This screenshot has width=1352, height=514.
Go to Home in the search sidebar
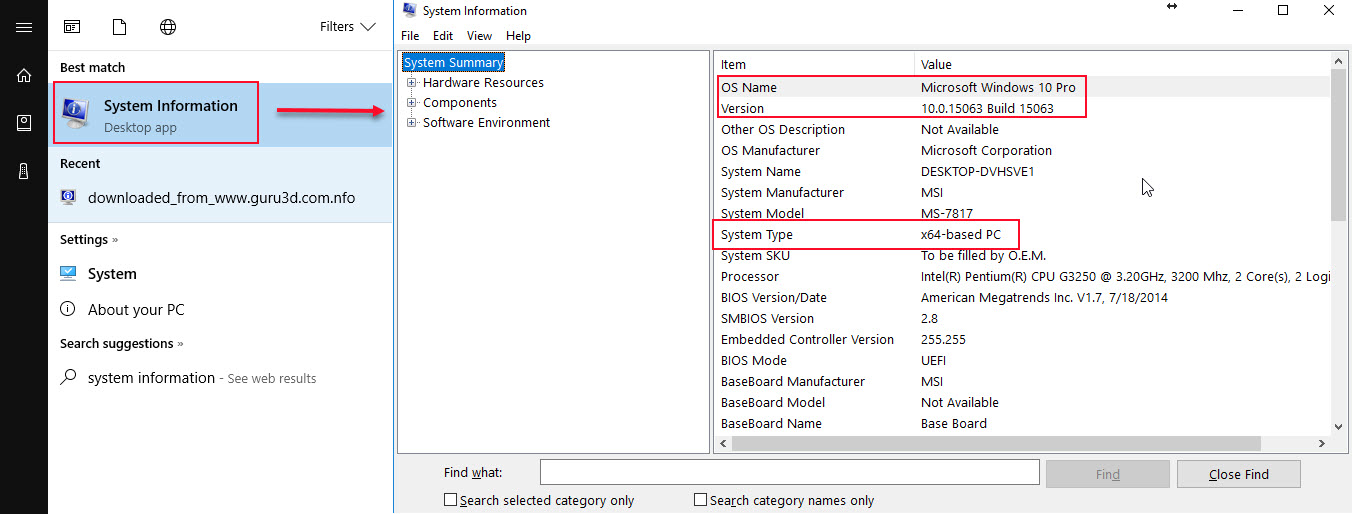click(24, 75)
